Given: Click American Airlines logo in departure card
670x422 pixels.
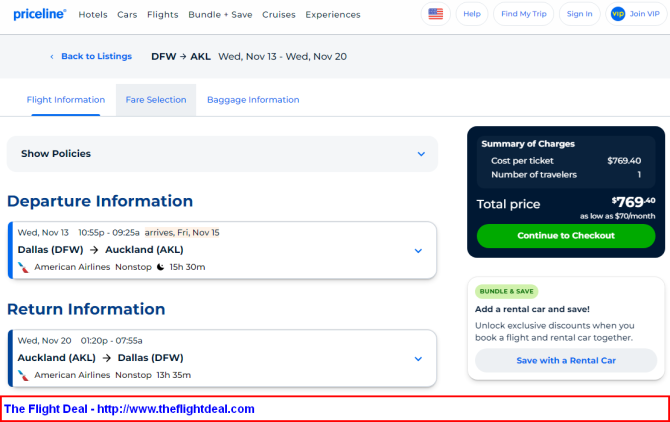Looking at the screenshot, I should (24, 267).
